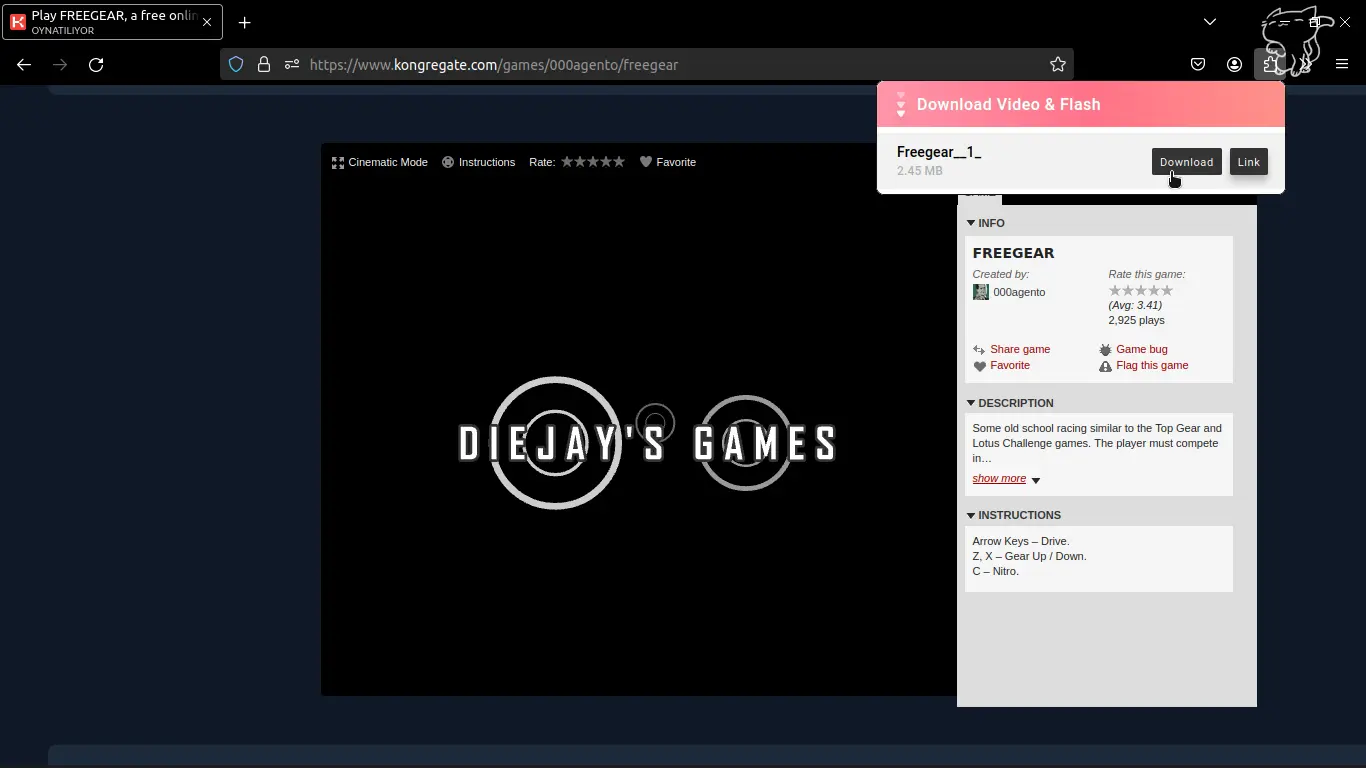The image size is (1366, 768).
Task: Click the Freegear__1_ file name
Action: click(939, 152)
